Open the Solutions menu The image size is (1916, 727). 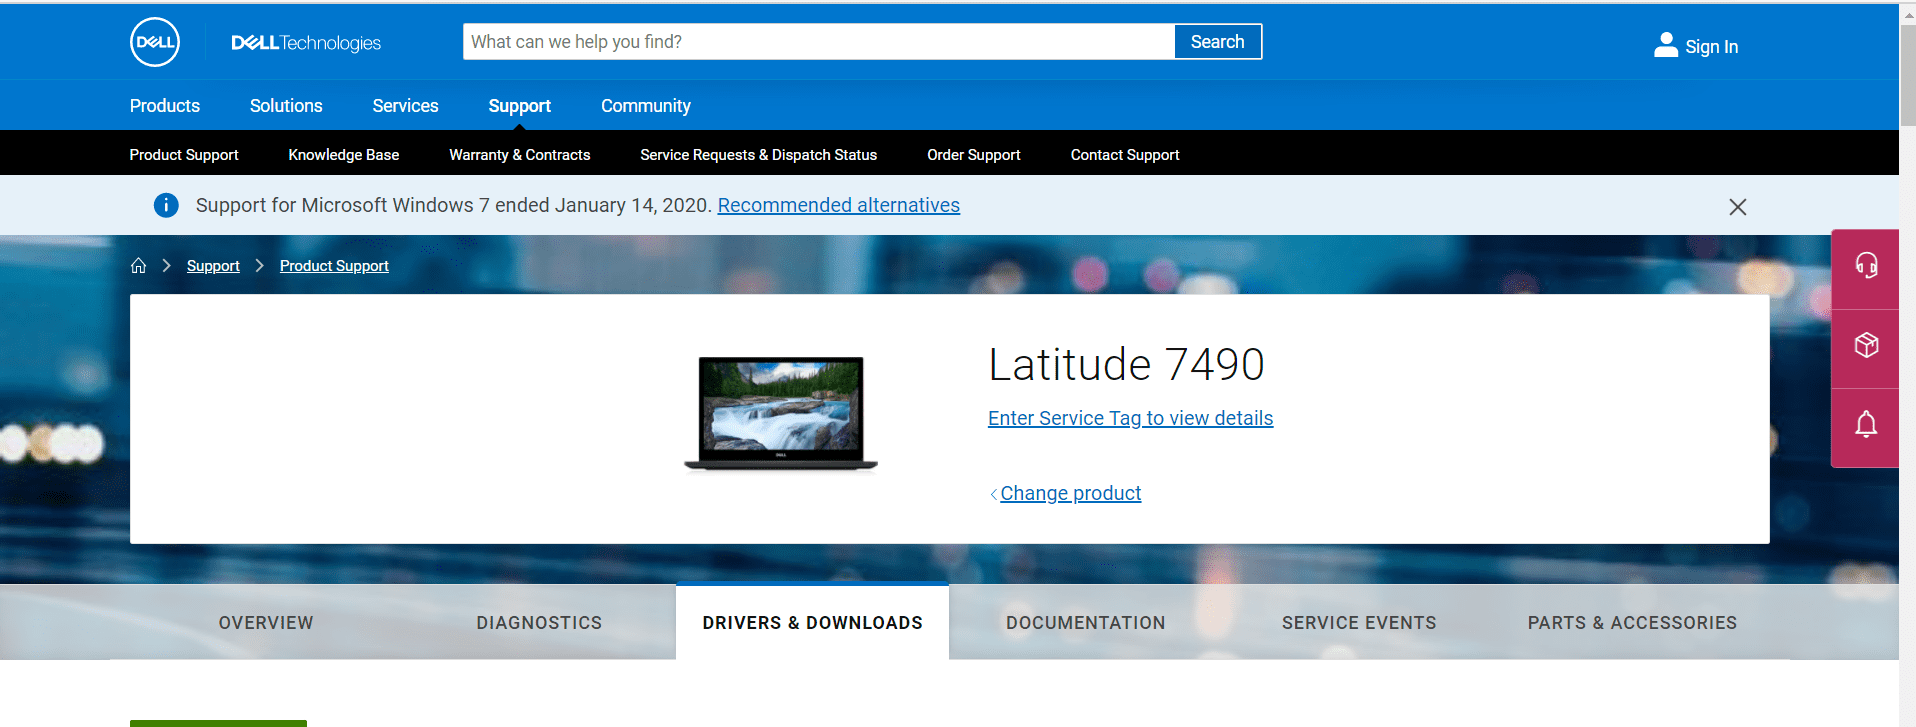coord(286,106)
